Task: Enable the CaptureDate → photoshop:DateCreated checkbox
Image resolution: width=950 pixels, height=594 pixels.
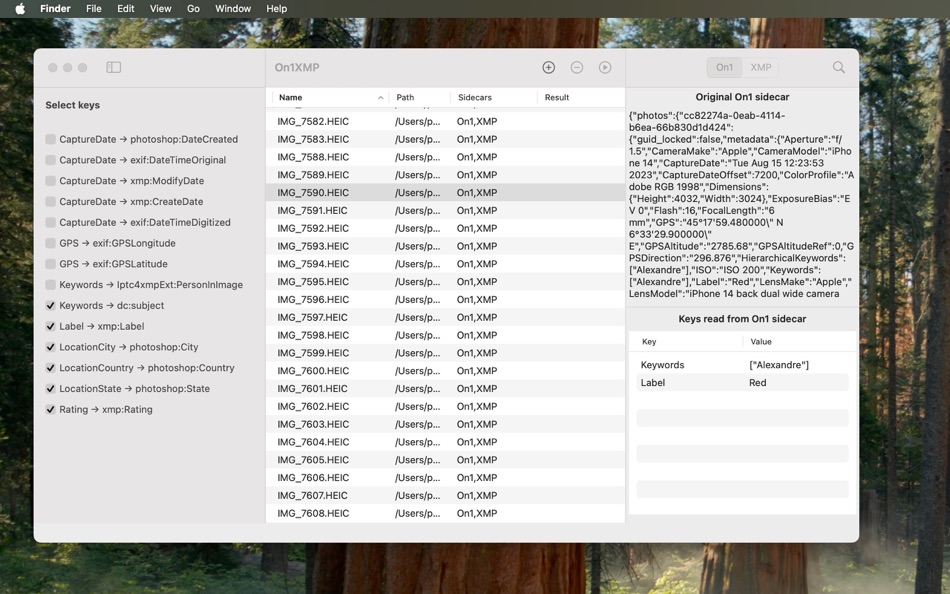Action: (50, 139)
